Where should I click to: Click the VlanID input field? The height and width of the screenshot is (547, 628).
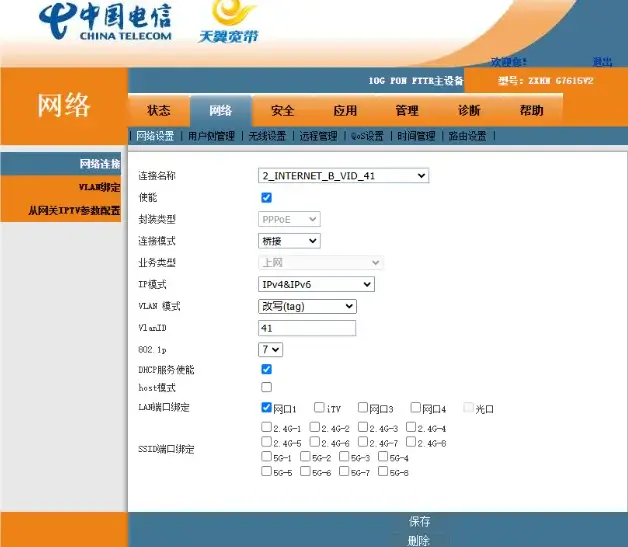point(307,328)
